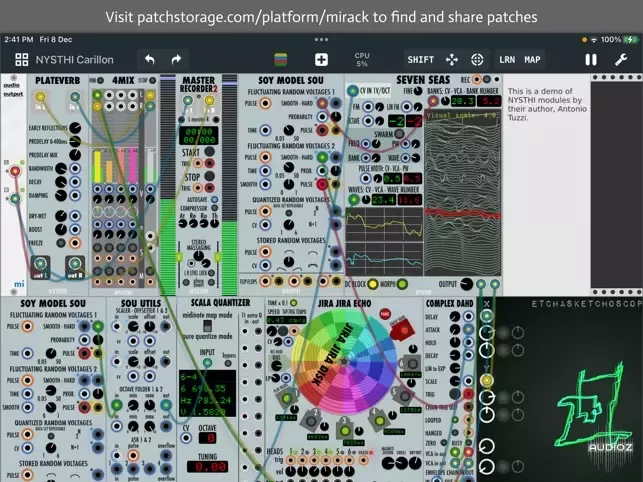Undo the last action
Screen dimensions: 643x482
tap(150, 59)
